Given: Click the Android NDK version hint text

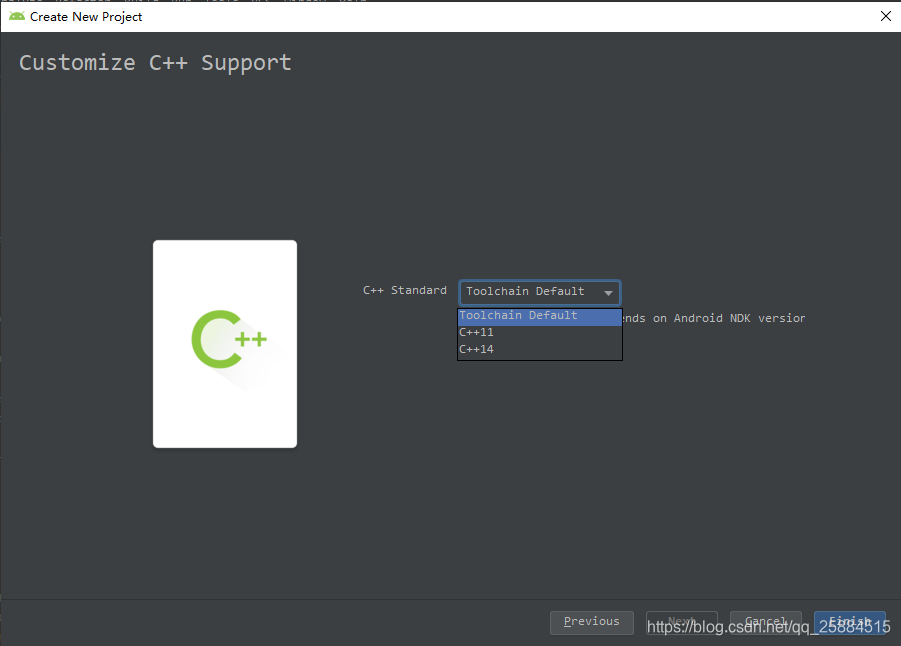Looking at the screenshot, I should pyautogui.click(x=714, y=318).
